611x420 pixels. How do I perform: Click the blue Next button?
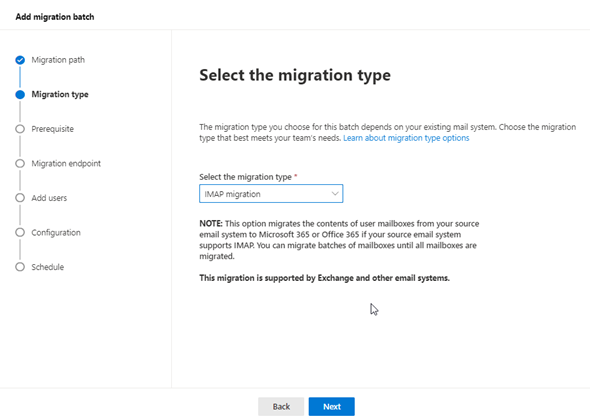point(331,406)
